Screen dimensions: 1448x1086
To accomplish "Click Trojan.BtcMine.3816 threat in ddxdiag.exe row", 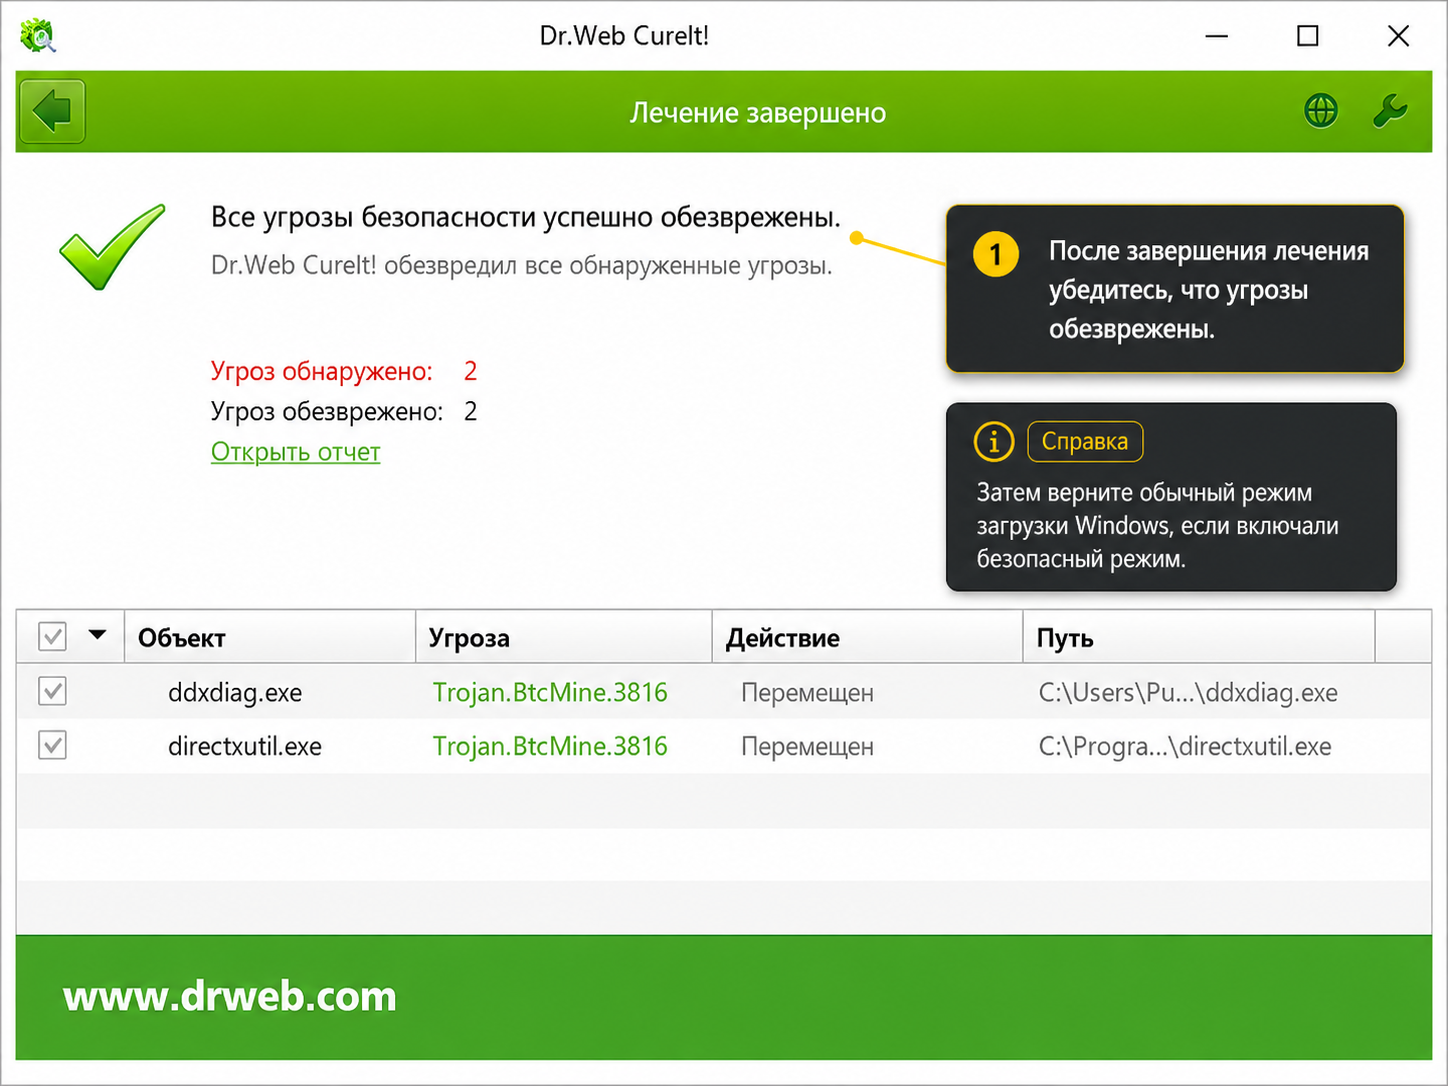I will (x=550, y=692).
